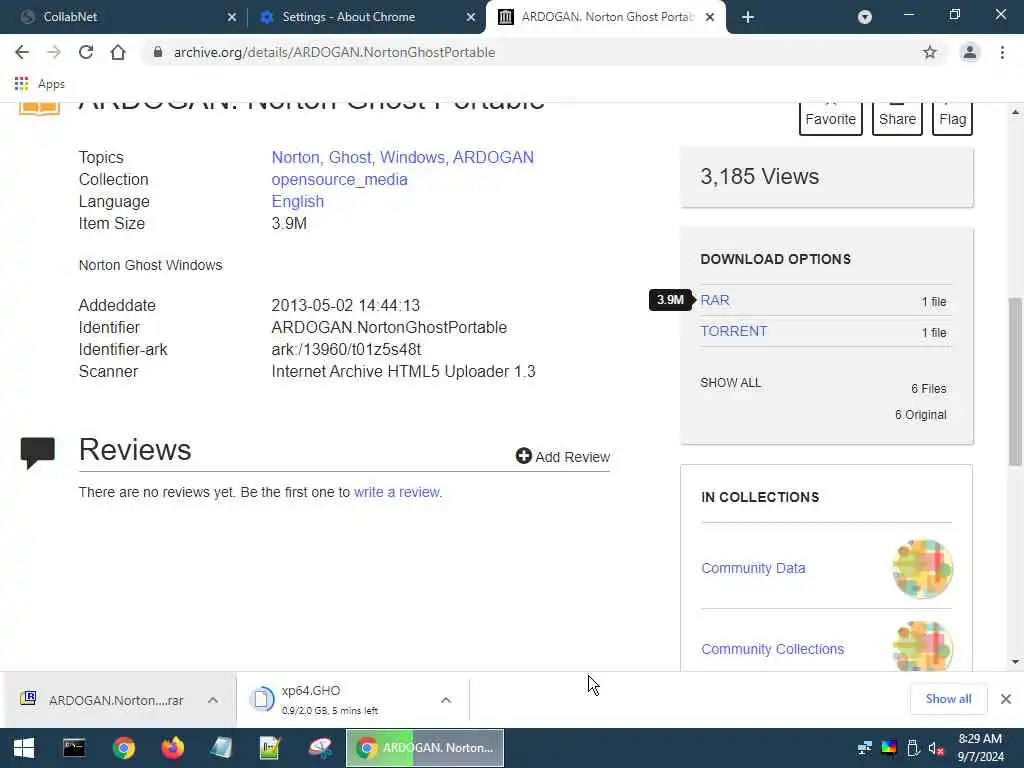This screenshot has width=1024, height=768.
Task: Close the ARDOGAN Norton Ghost Portable tab
Action: (710, 17)
